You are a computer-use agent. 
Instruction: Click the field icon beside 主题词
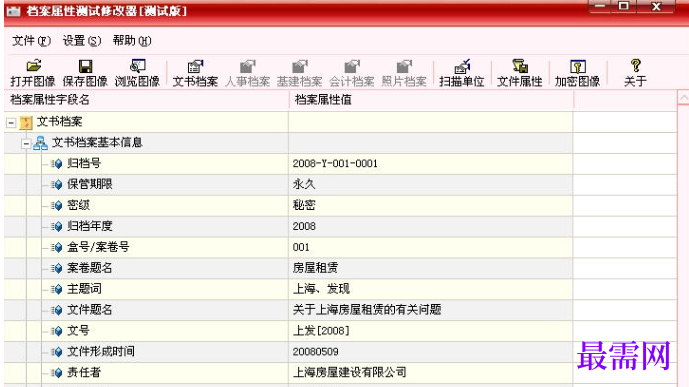(x=56, y=289)
